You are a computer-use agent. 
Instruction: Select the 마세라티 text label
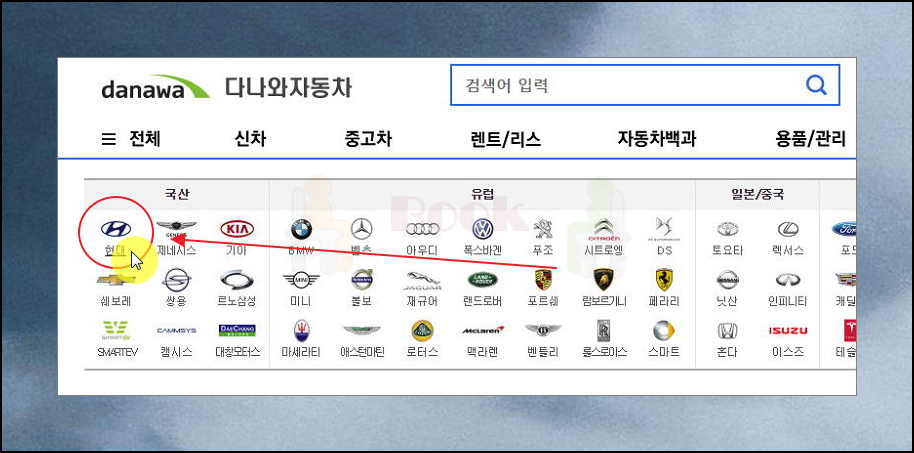(x=301, y=352)
